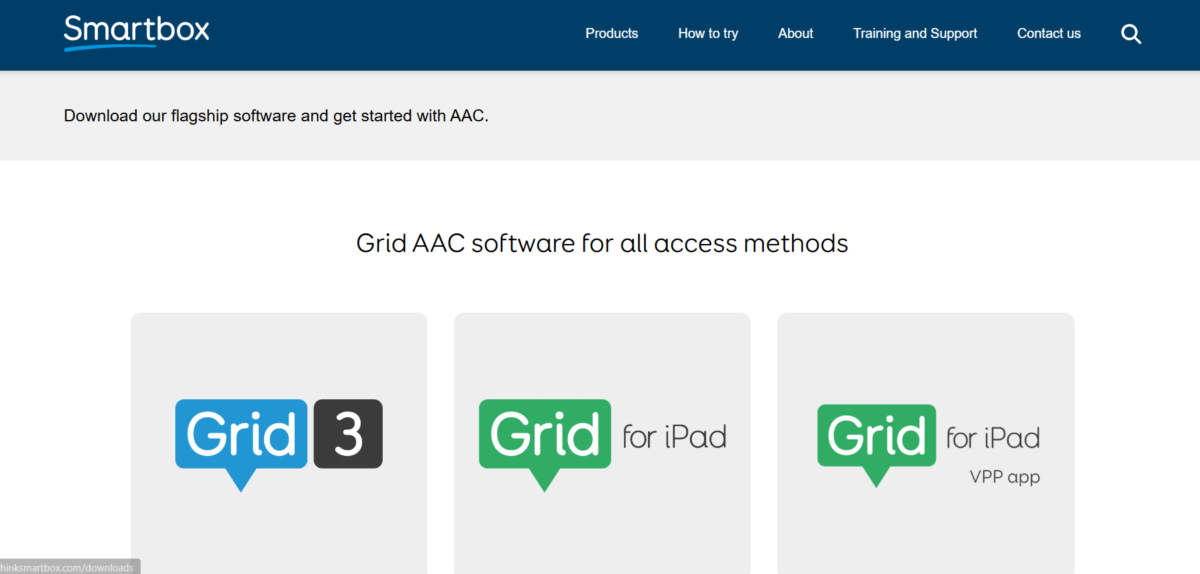1200x574 pixels.
Task: Click the Smartbox logo in header
Action: (137, 32)
